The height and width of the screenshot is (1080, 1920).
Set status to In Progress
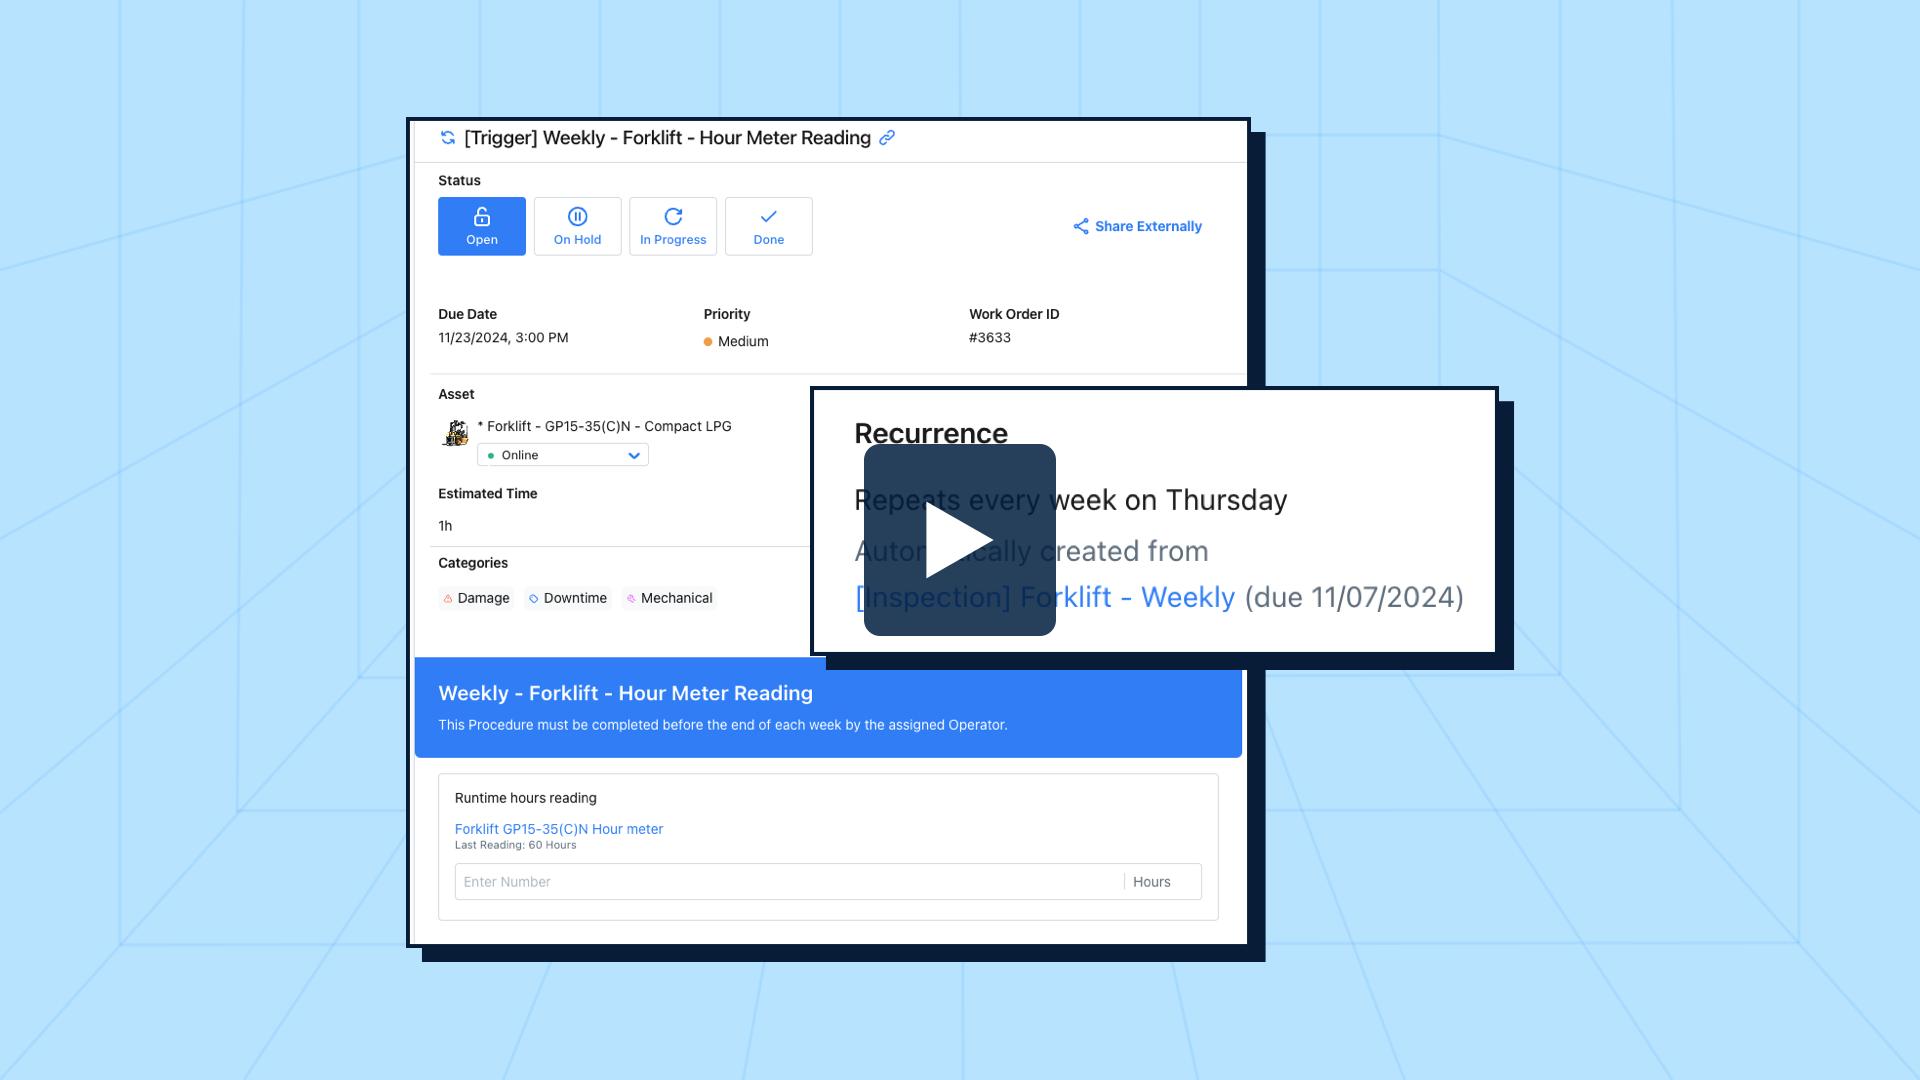tap(672, 226)
